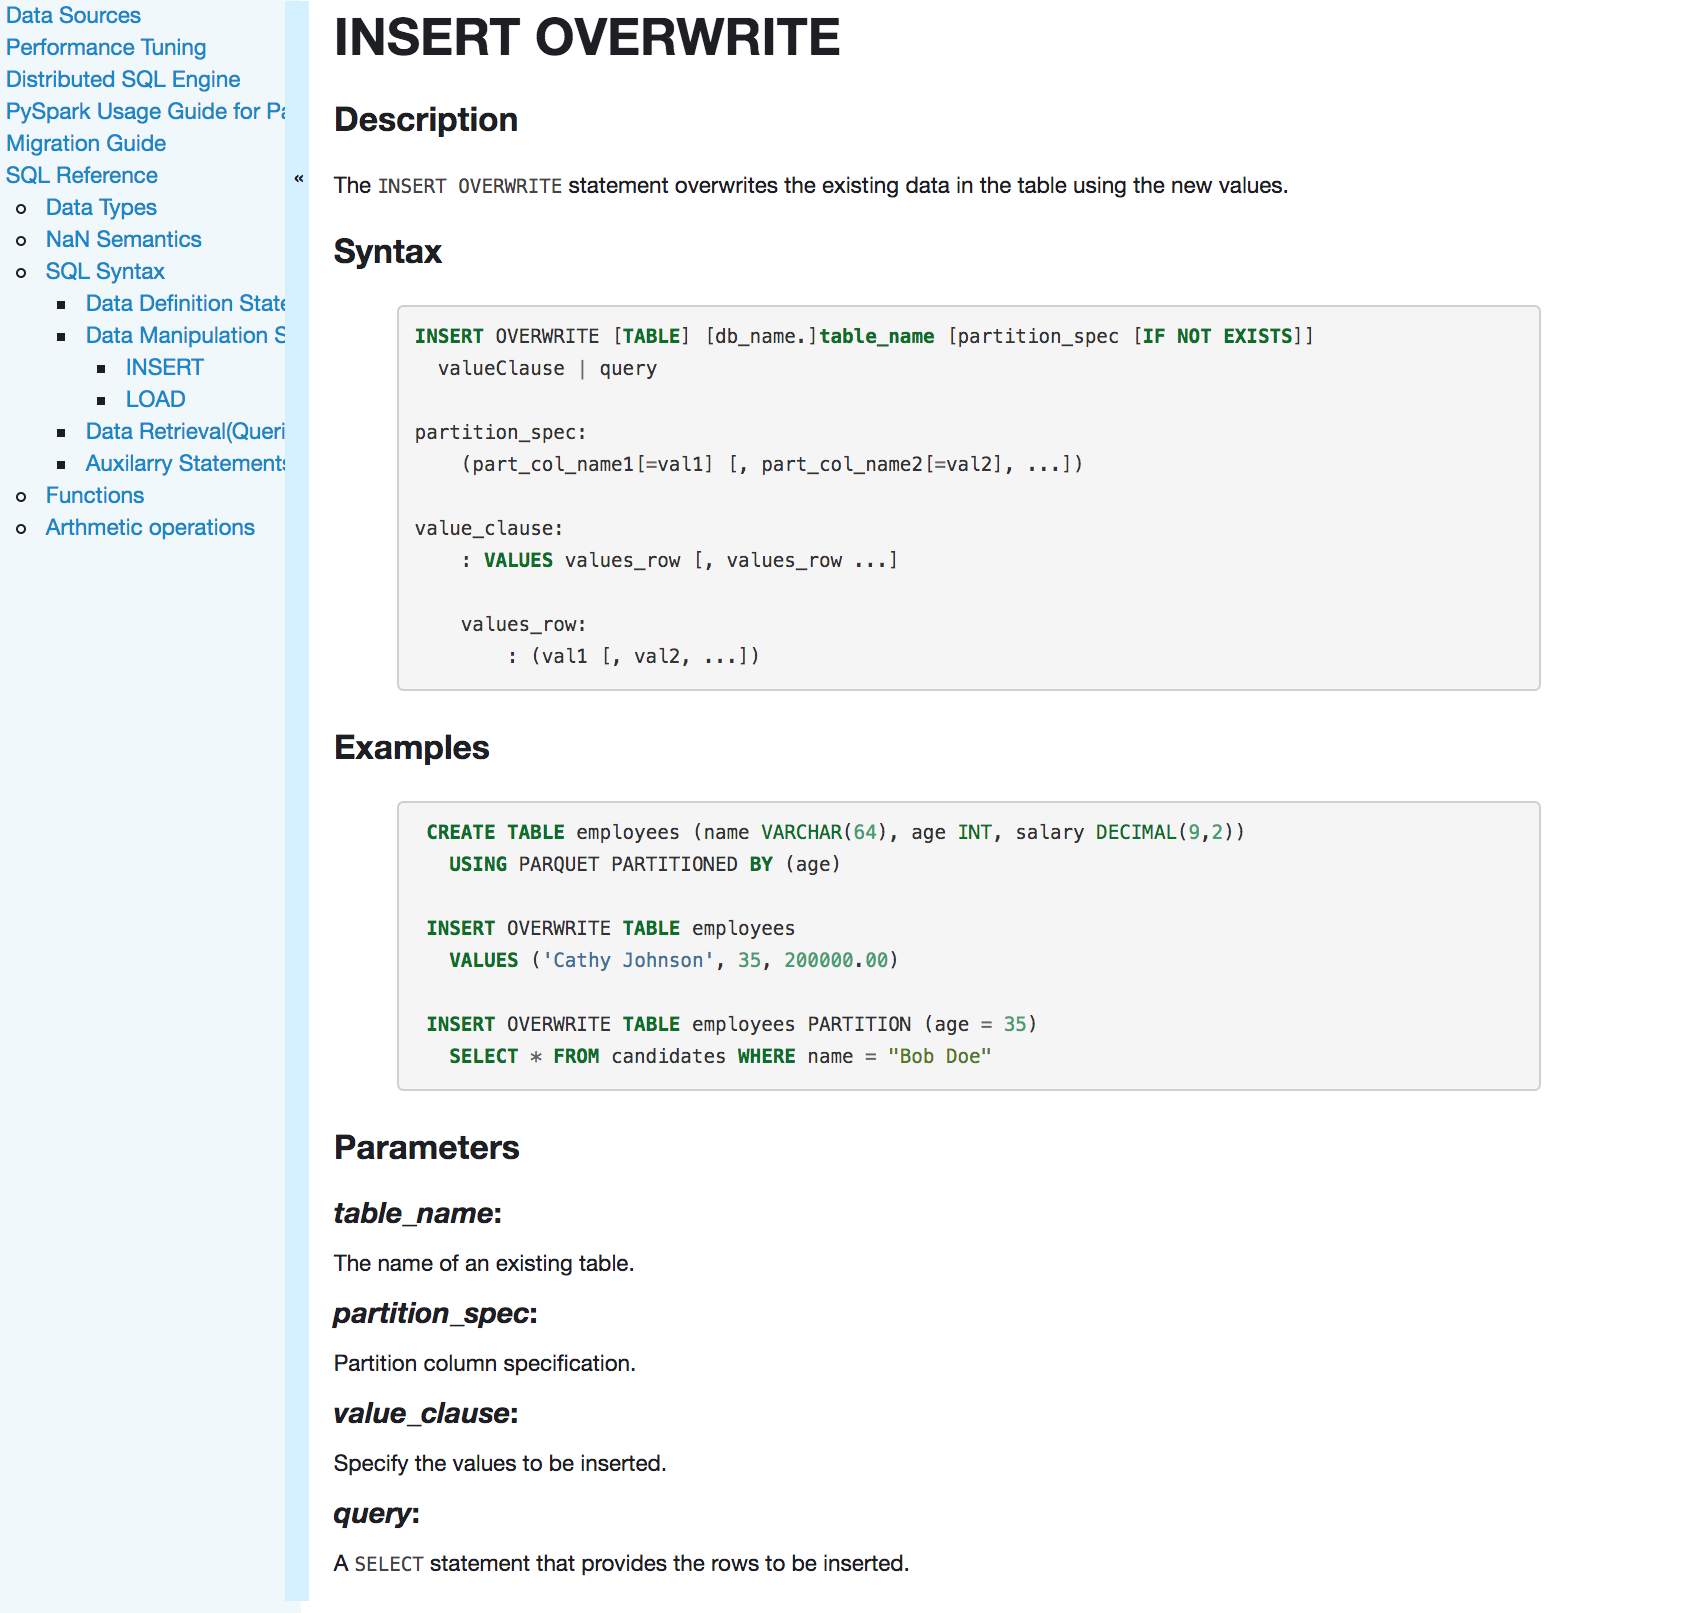Open the Performance Tuning link

point(106,47)
